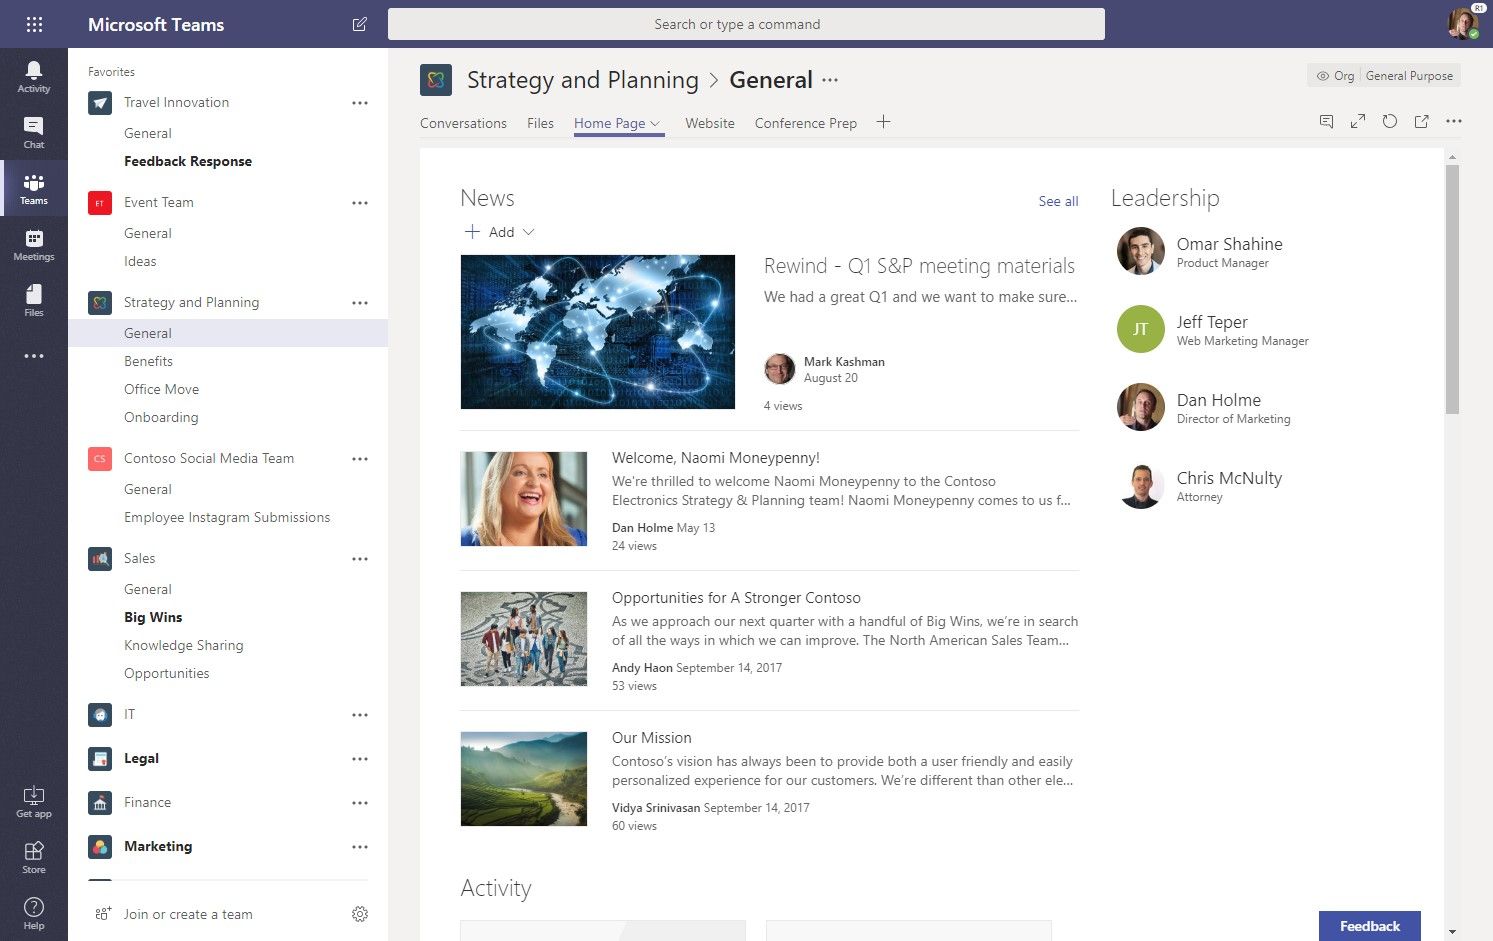
Task: Switch to the Files tab
Action: click(540, 123)
